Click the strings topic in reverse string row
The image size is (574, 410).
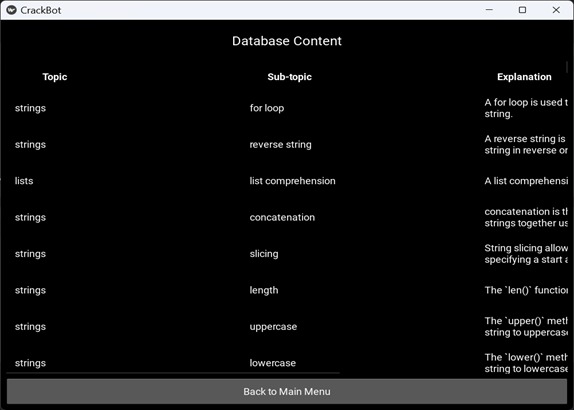(x=30, y=145)
